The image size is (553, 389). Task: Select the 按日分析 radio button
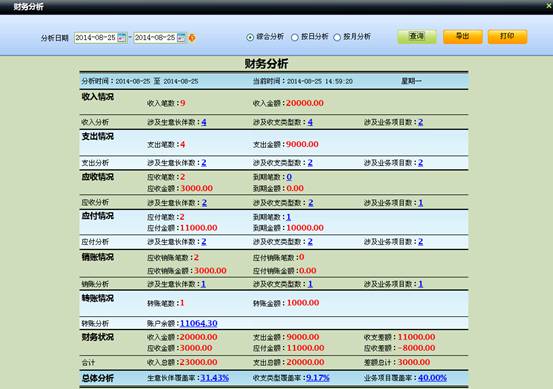click(295, 37)
